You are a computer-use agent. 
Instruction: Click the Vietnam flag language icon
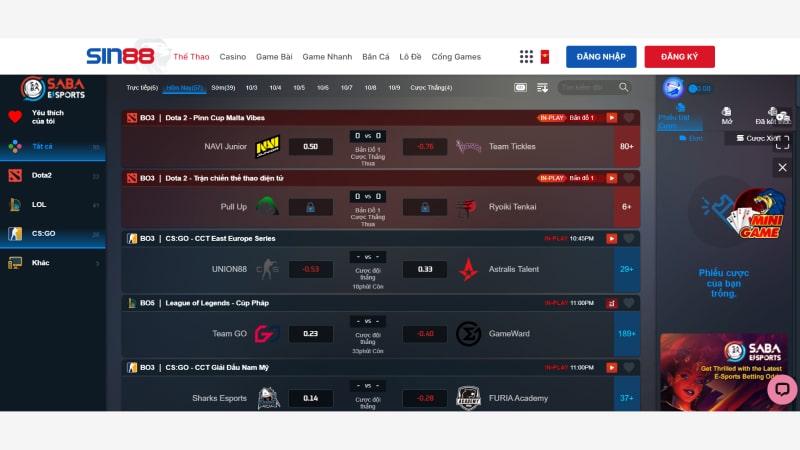545,57
